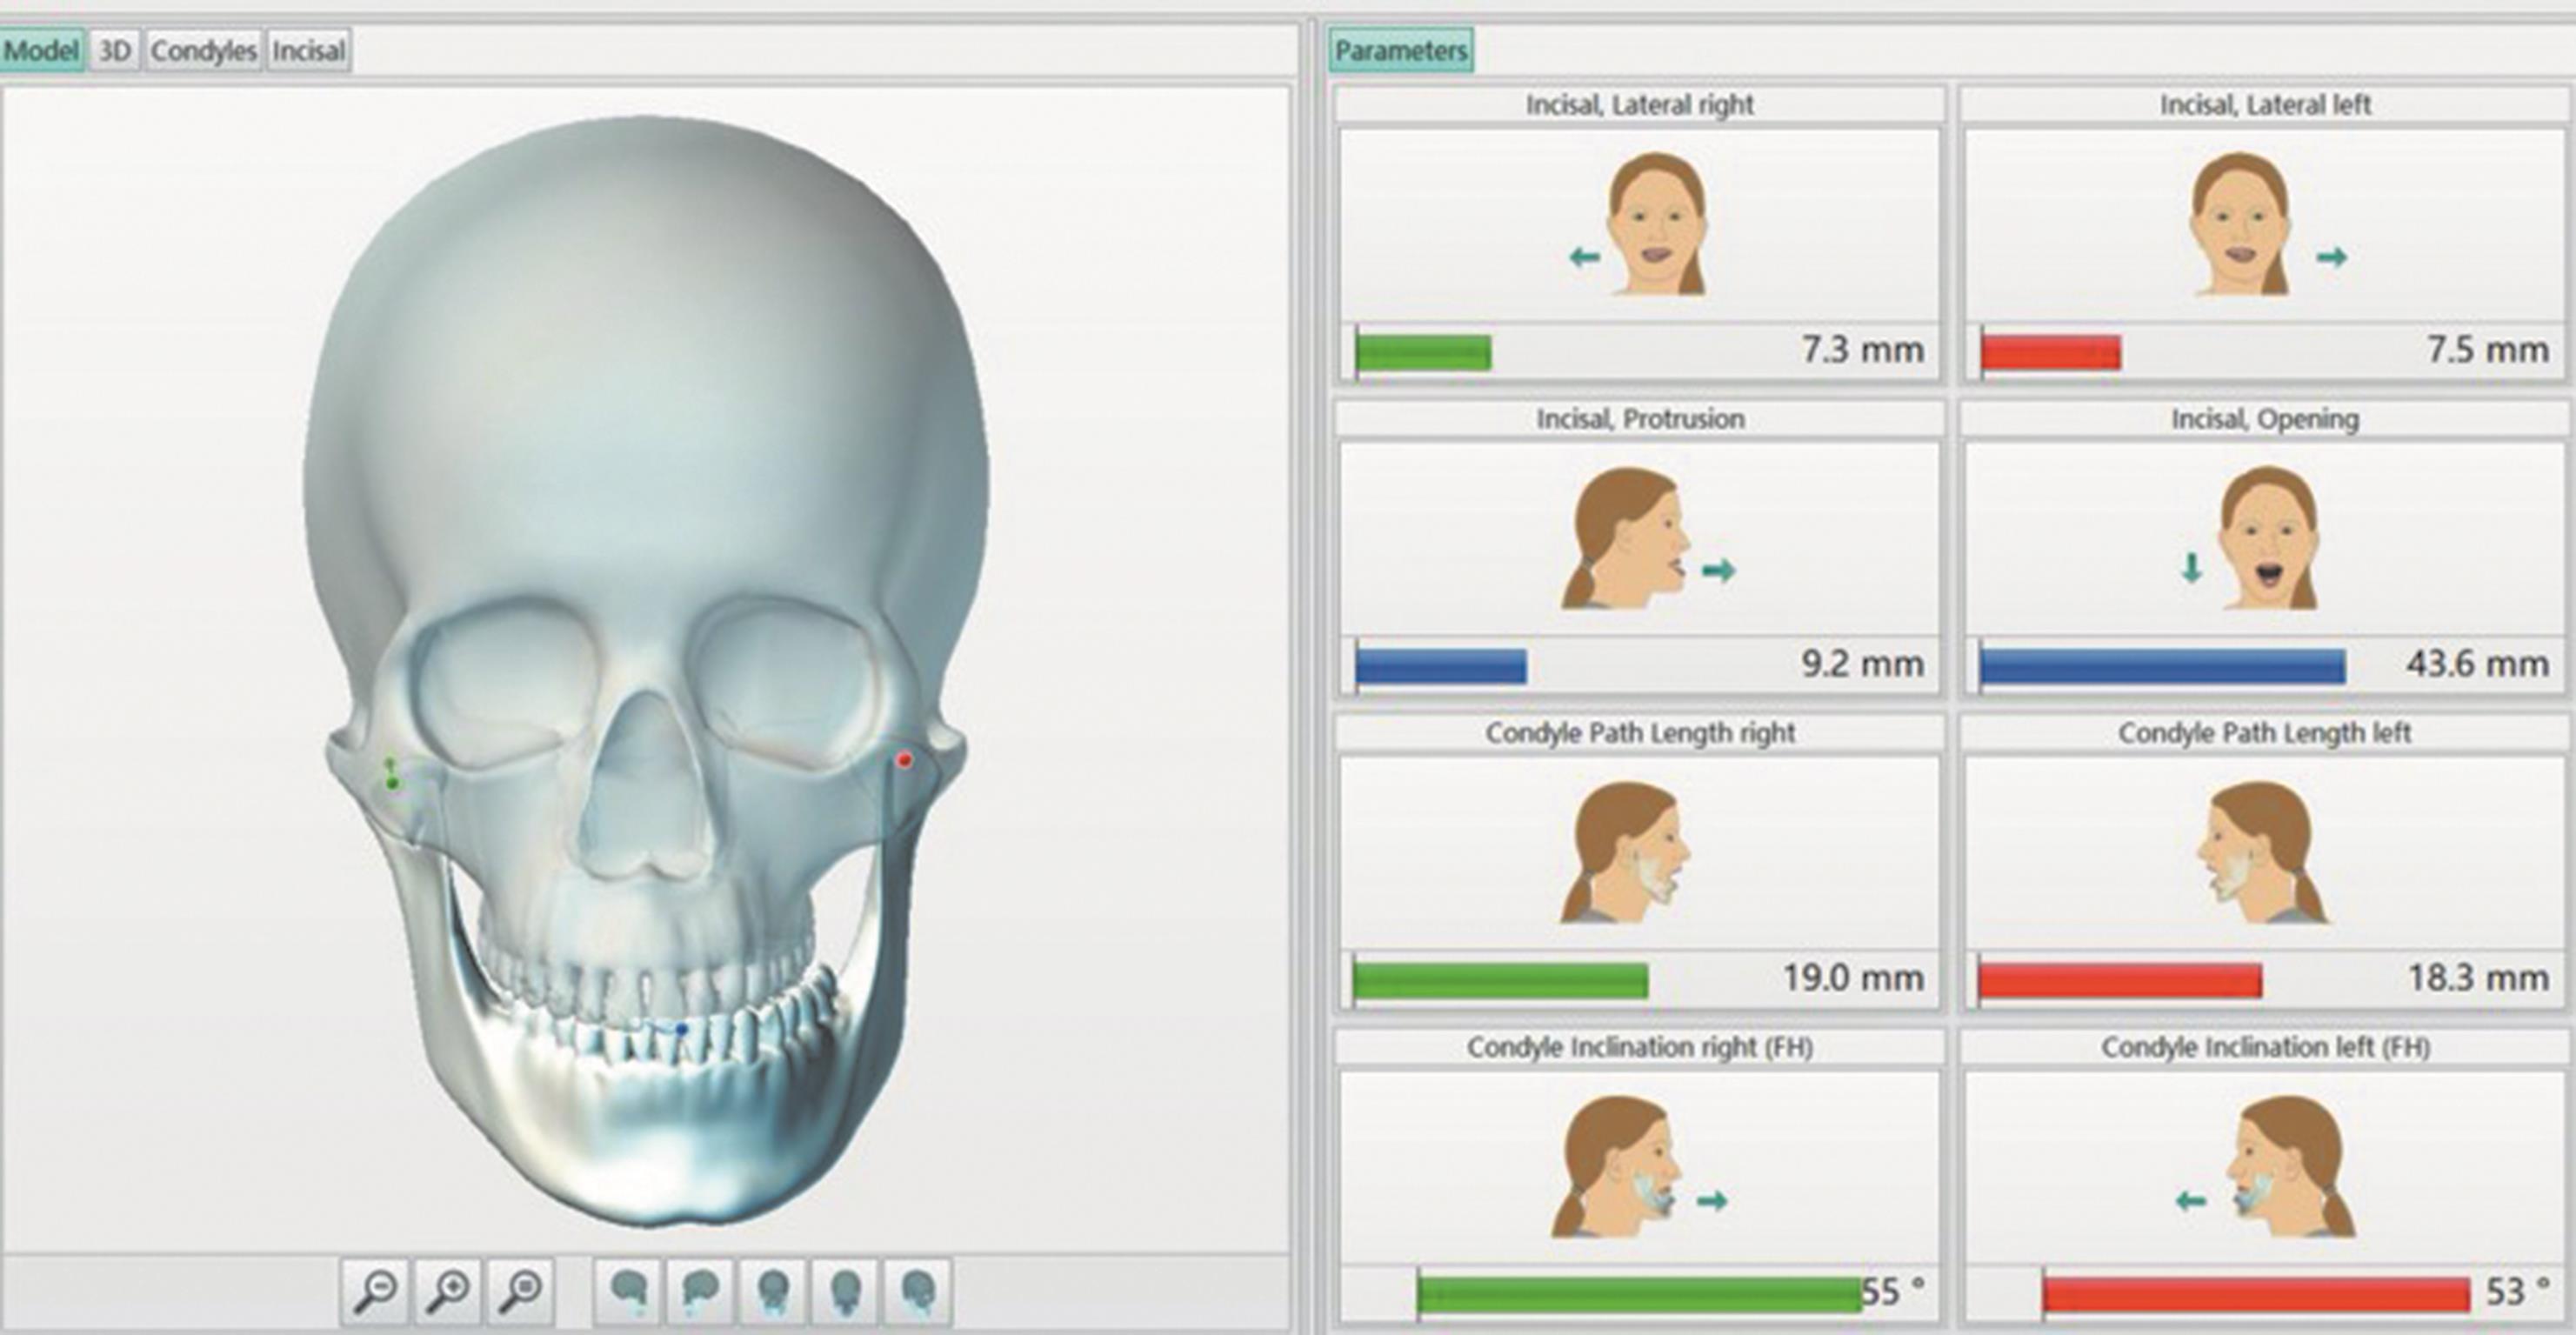Viewport: 2576px width, 1335px height.
Task: Select the middle skull view icon of five
Action: pyautogui.click(x=773, y=1291)
